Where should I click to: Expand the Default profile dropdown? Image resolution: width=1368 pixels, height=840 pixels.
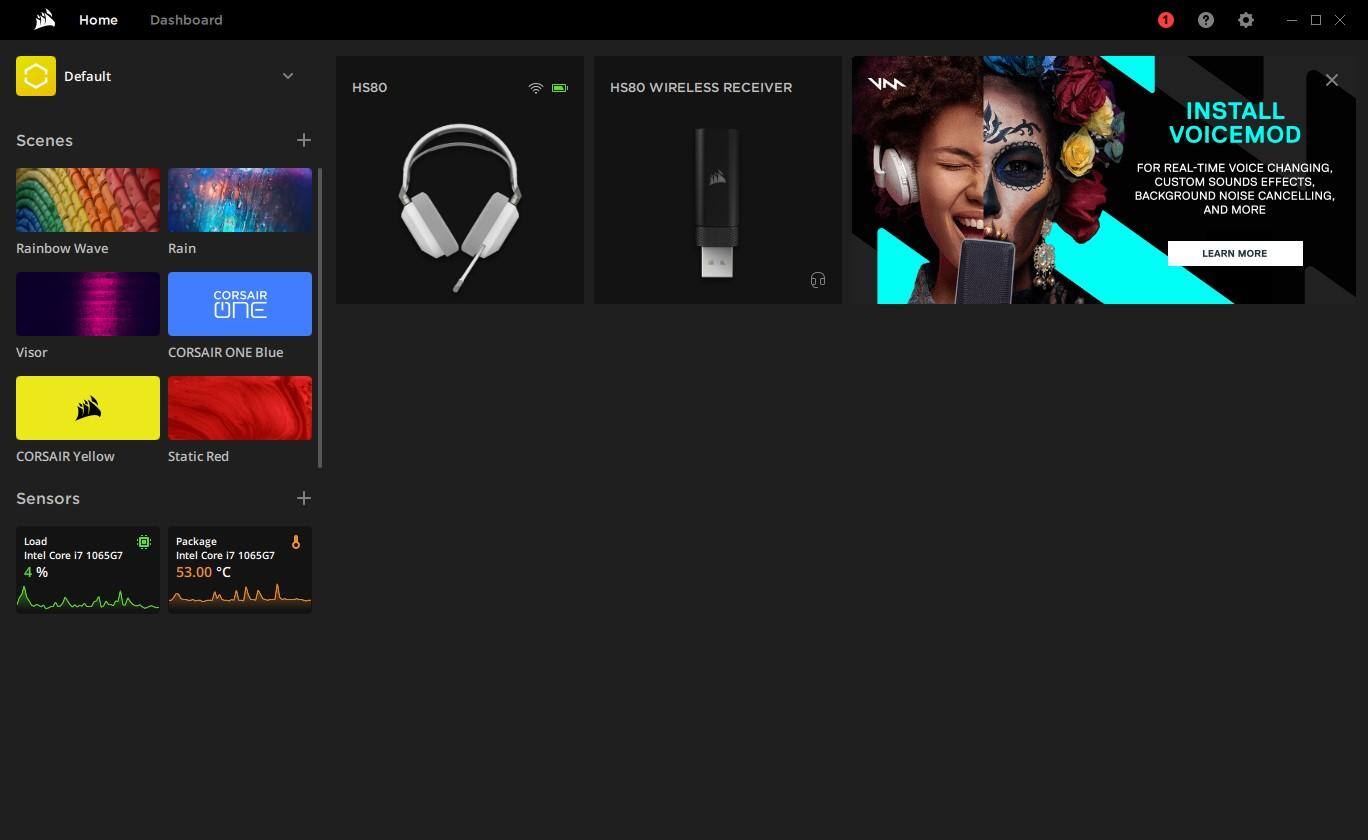point(288,76)
